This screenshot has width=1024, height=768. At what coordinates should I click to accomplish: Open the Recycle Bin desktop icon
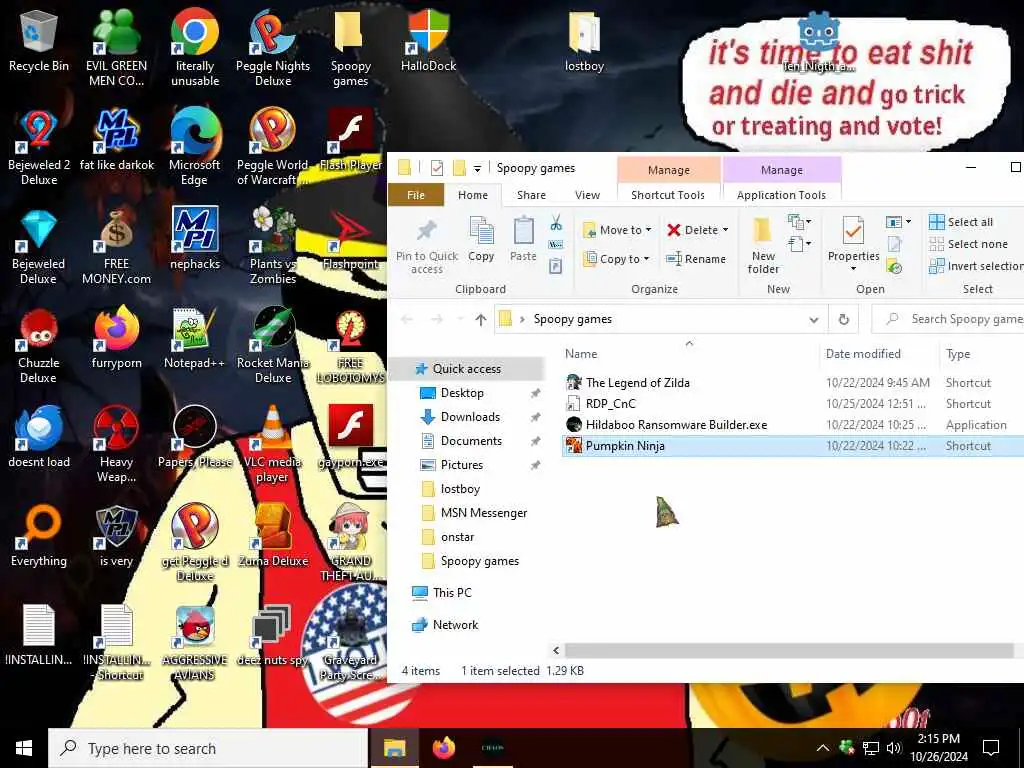(39, 40)
